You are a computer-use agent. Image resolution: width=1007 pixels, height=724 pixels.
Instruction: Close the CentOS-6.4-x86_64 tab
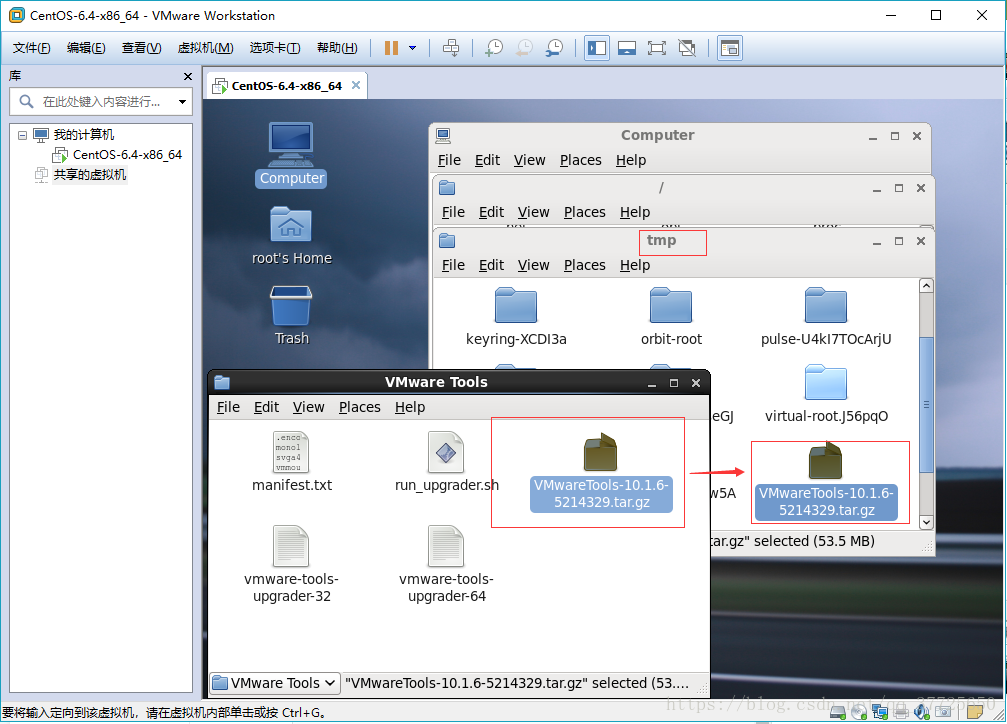click(356, 85)
